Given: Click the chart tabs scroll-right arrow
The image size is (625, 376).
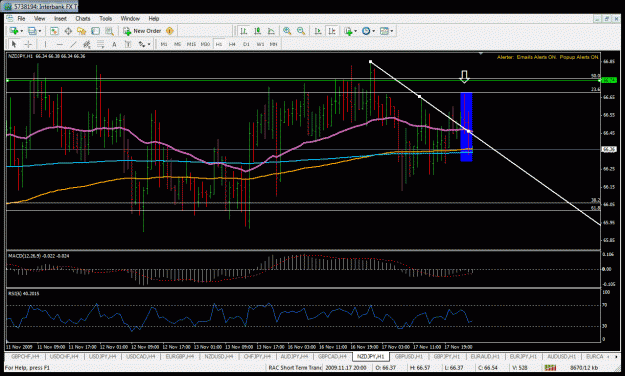Looking at the screenshot, I should tap(617, 356).
